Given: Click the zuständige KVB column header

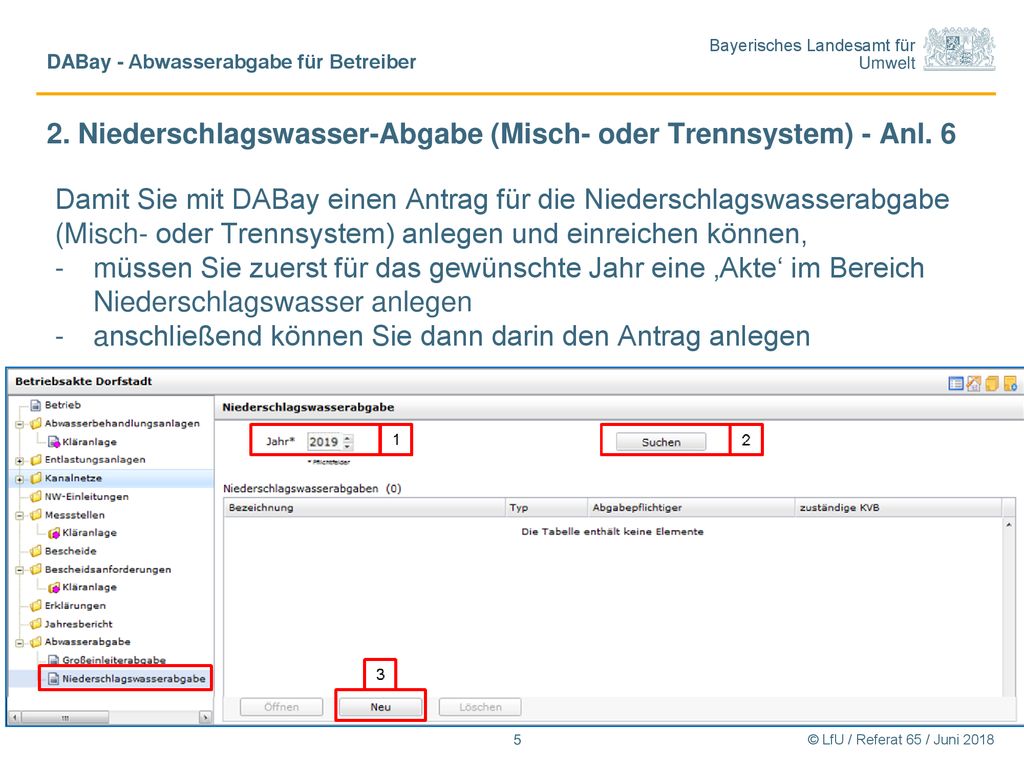Looking at the screenshot, I should point(898,507).
